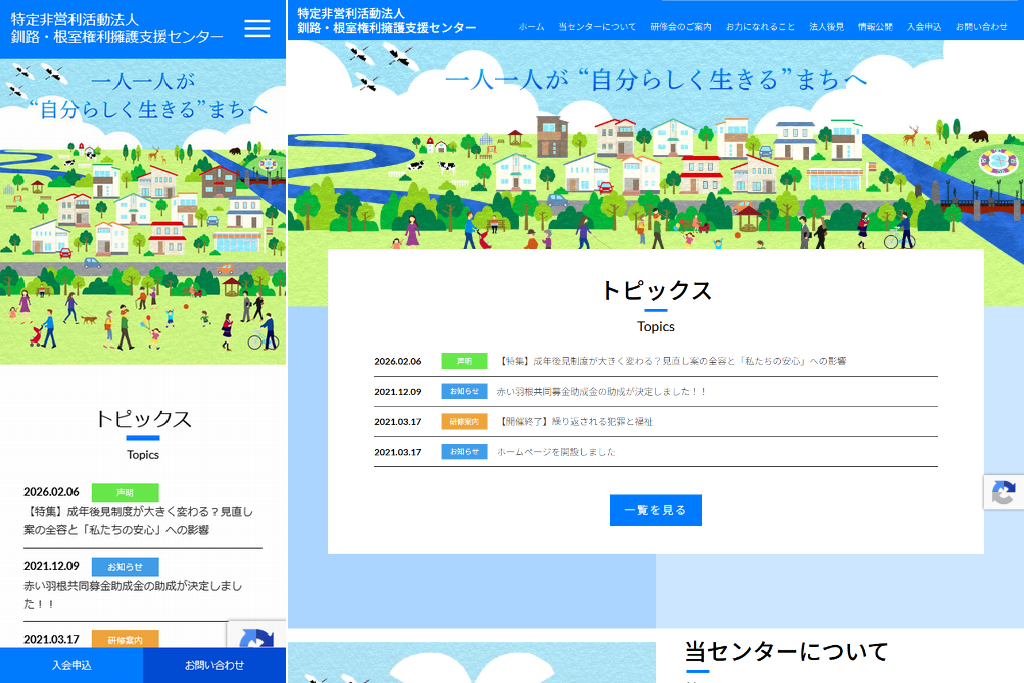The height and width of the screenshot is (683, 1024).
Task: Click the green 声明 tag in desktop list
Action: (x=464, y=361)
